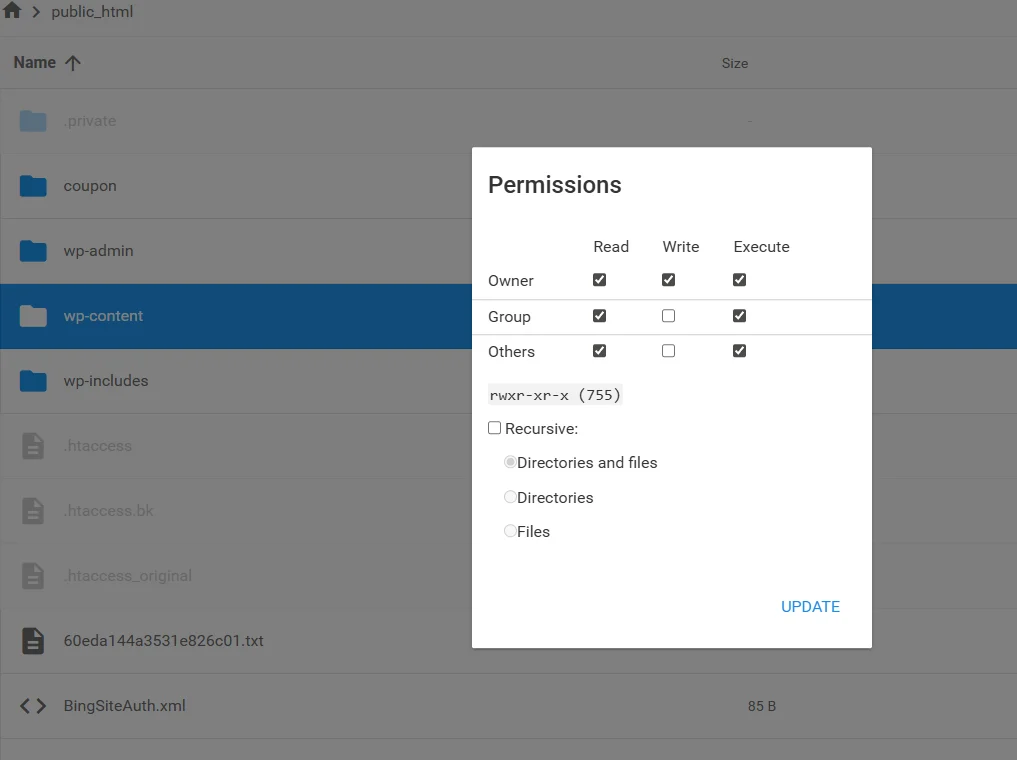The width and height of the screenshot is (1017, 760).
Task: Click the UPDATE button
Action: pos(810,606)
